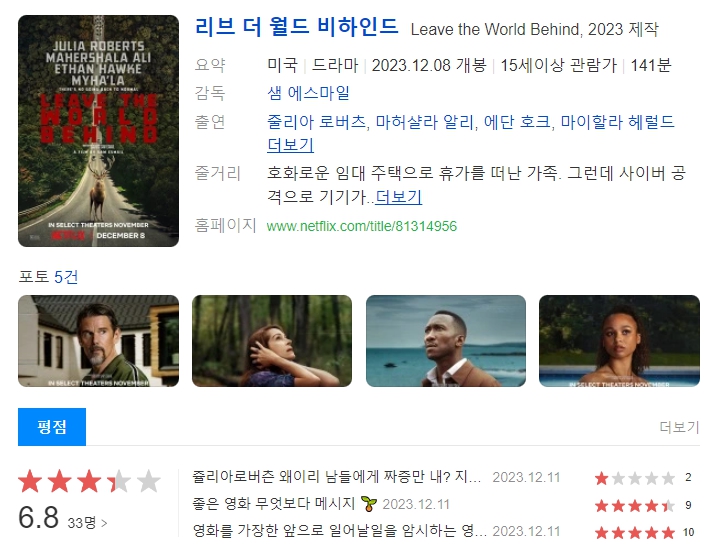Image resolution: width=720 pixels, height=553 pixels.
Task: View the Ethan Hawke photo thumbnail
Action: pos(98,341)
